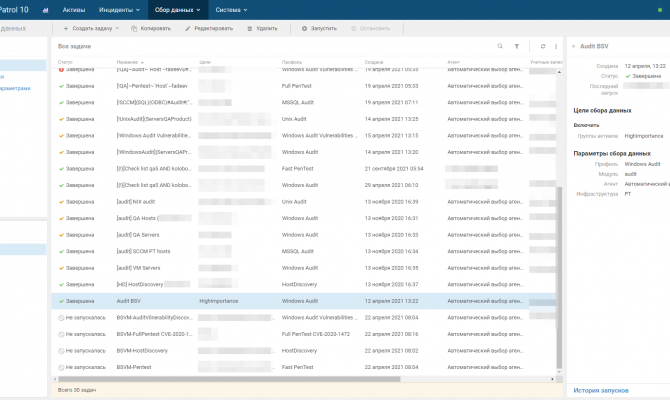Click the HighImportance target cell
This screenshot has width=670, height=400.
pos(218,301)
